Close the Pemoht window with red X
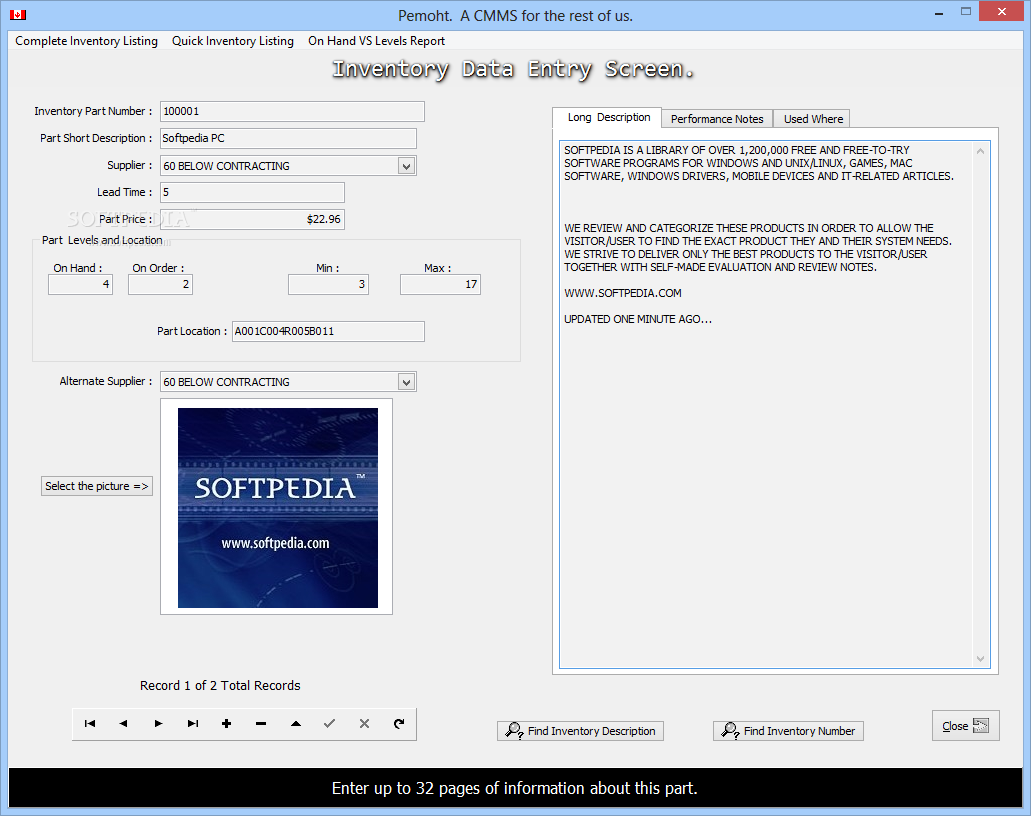1031x816 pixels. (x=1001, y=12)
